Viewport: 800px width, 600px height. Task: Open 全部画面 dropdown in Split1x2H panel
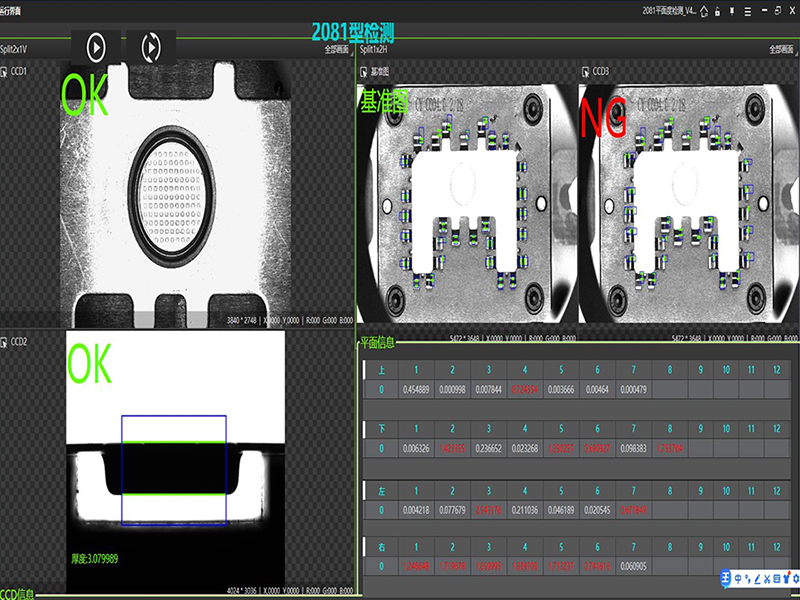pyautogui.click(x=782, y=48)
